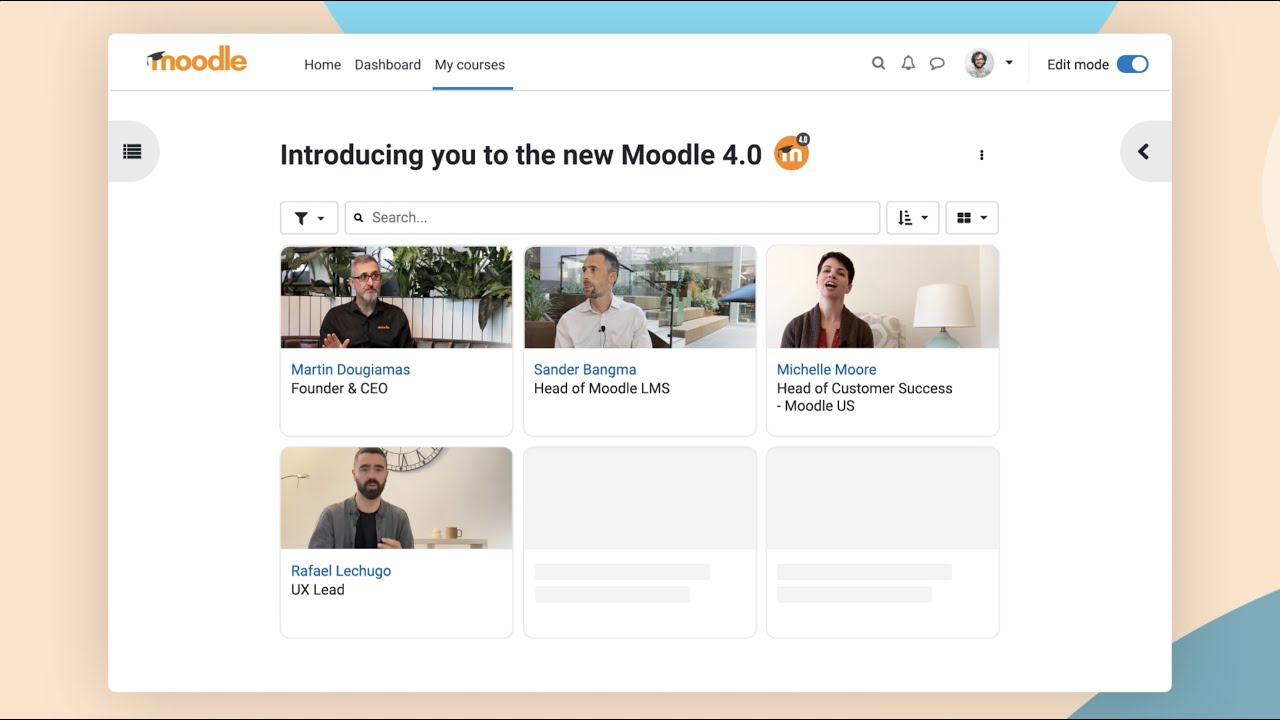
Task: Open the navbar search magnifier
Action: pyautogui.click(x=878, y=63)
